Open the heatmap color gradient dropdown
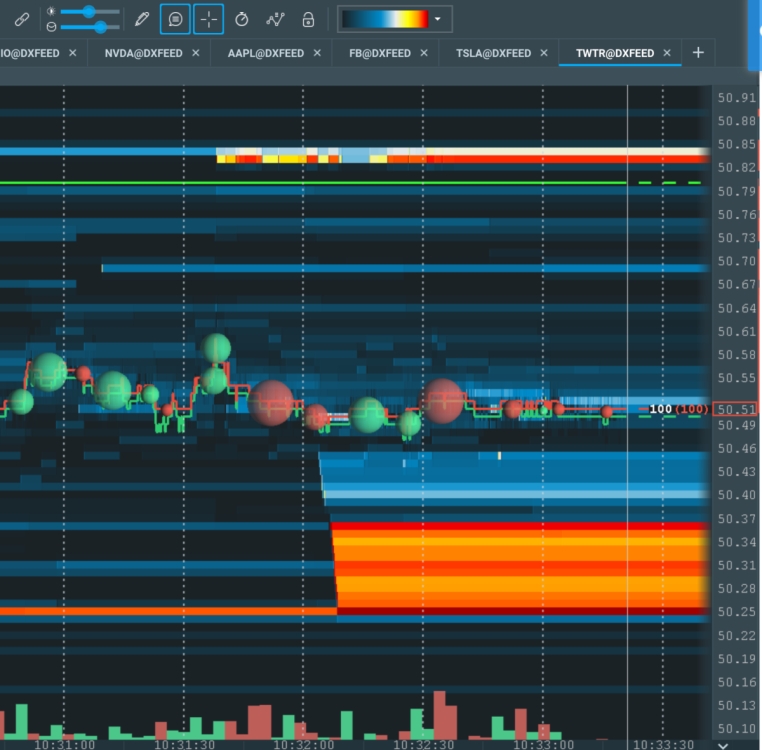Screen dimensions: 762x750 [438, 19]
